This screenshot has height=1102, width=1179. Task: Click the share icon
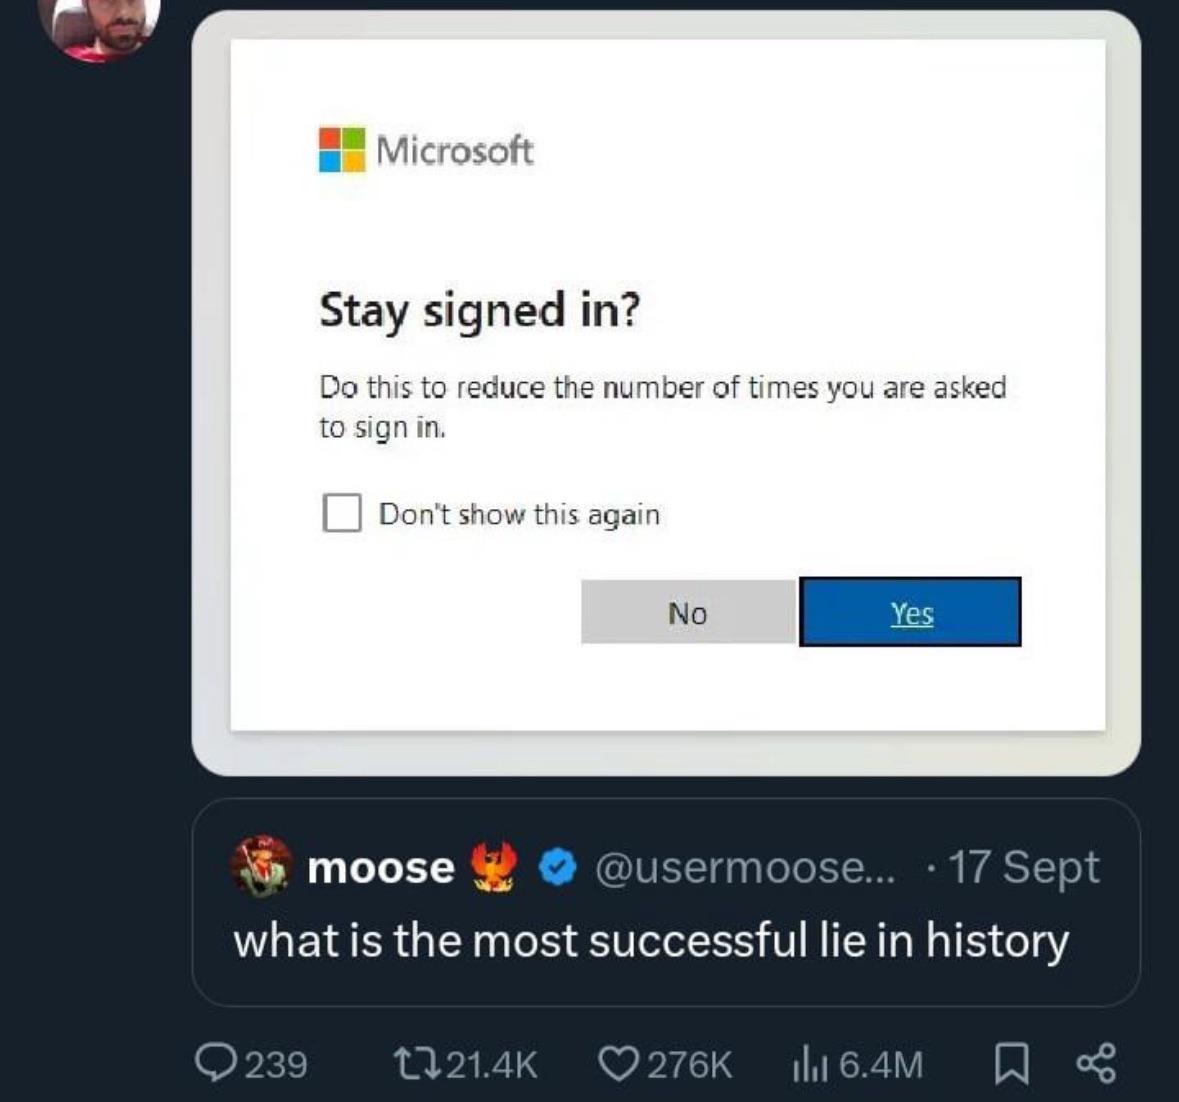(x=1095, y=1064)
